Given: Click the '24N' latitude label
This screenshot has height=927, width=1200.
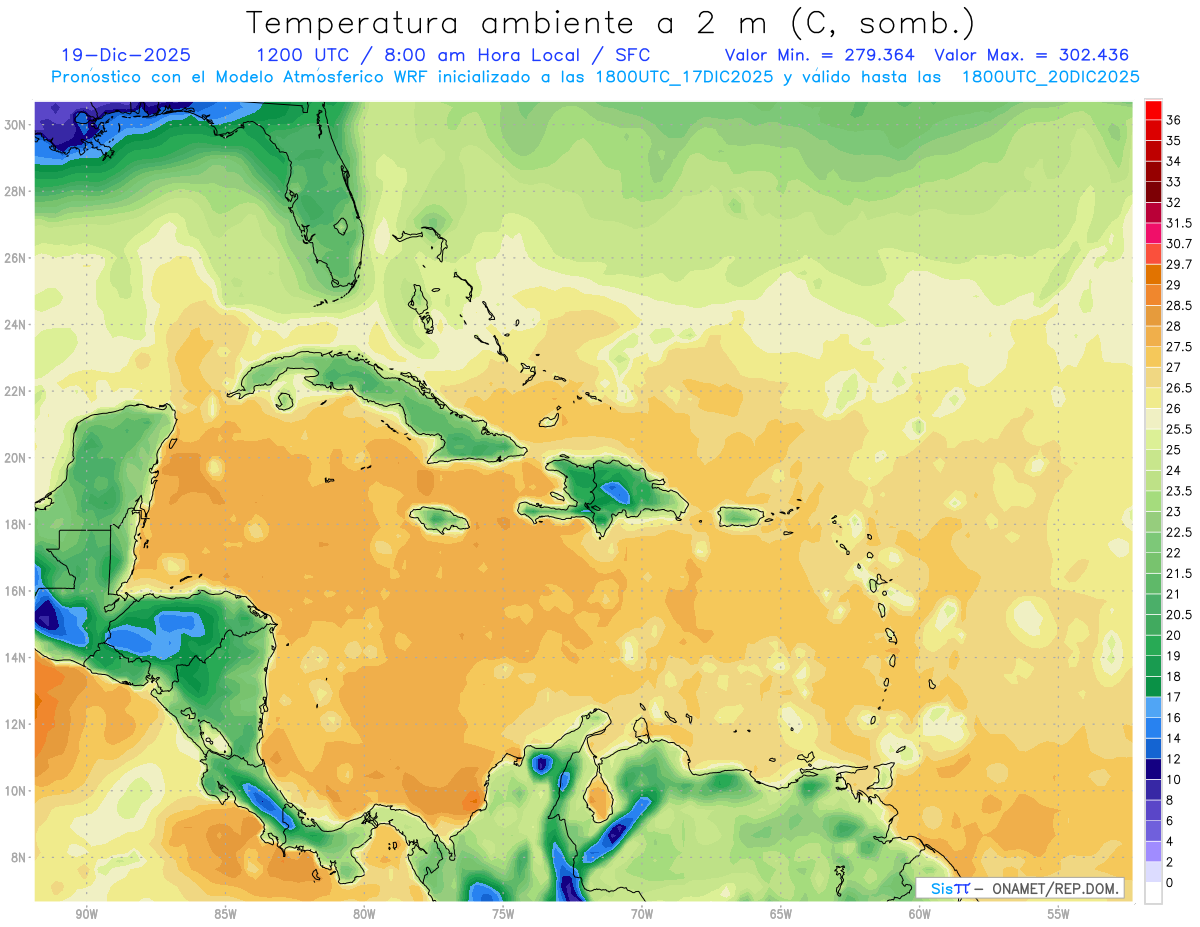Looking at the screenshot, I should pyautogui.click(x=16, y=324).
